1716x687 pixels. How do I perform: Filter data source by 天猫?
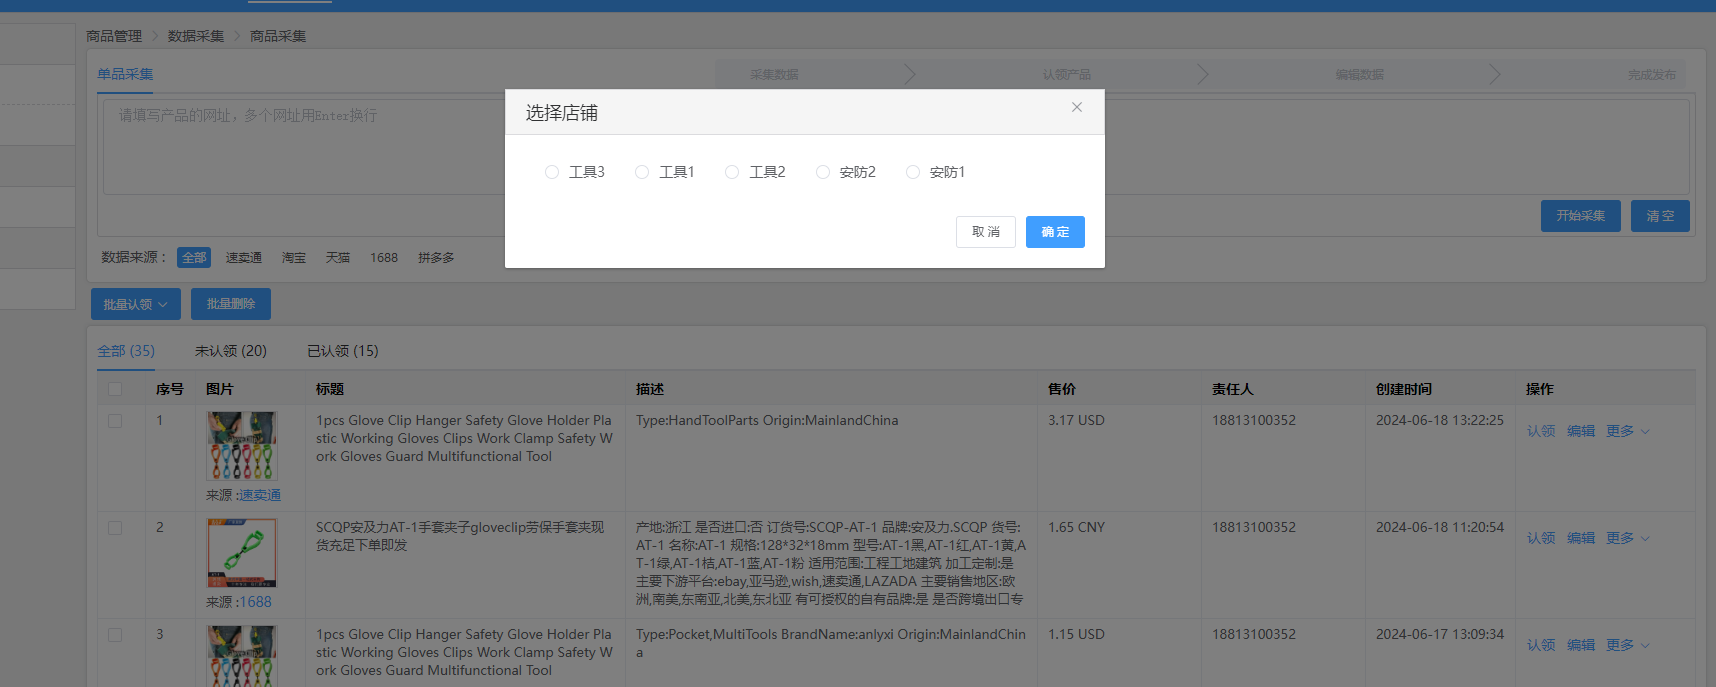pos(338,258)
